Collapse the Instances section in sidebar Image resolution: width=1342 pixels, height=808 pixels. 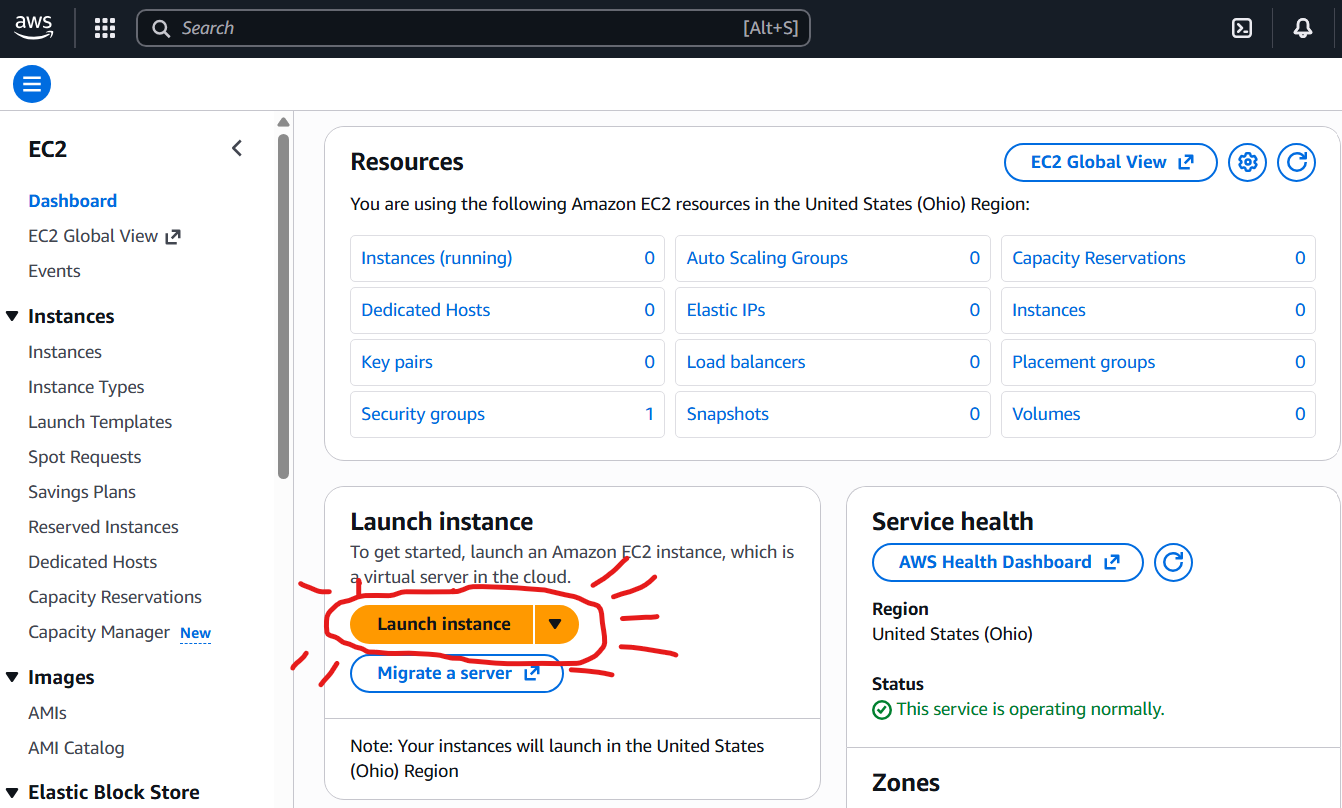(x=12, y=316)
